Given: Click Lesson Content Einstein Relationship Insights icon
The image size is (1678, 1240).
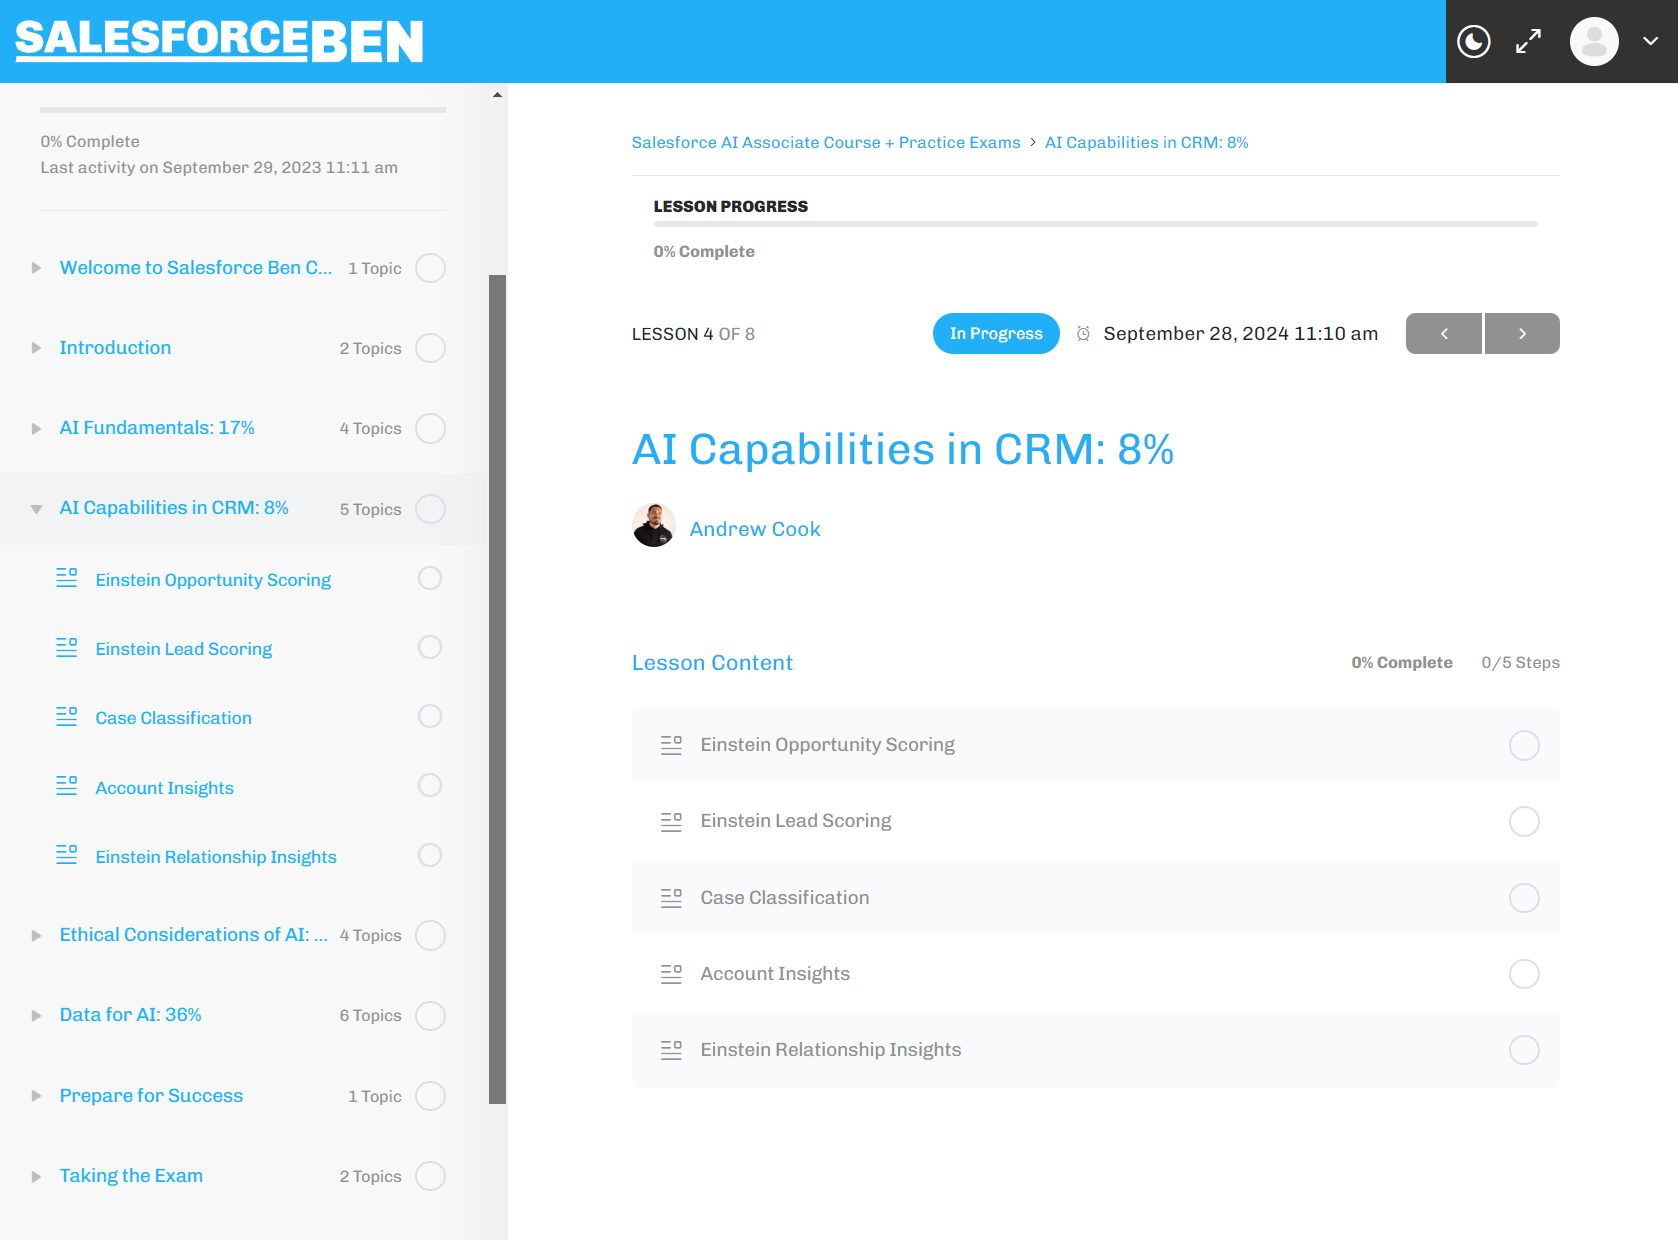Looking at the screenshot, I should [x=672, y=1050].
